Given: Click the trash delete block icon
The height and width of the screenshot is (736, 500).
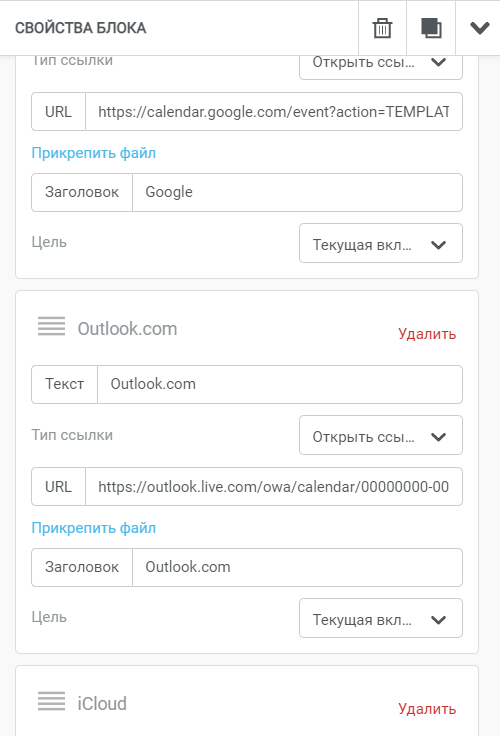Looking at the screenshot, I should tap(382, 28).
